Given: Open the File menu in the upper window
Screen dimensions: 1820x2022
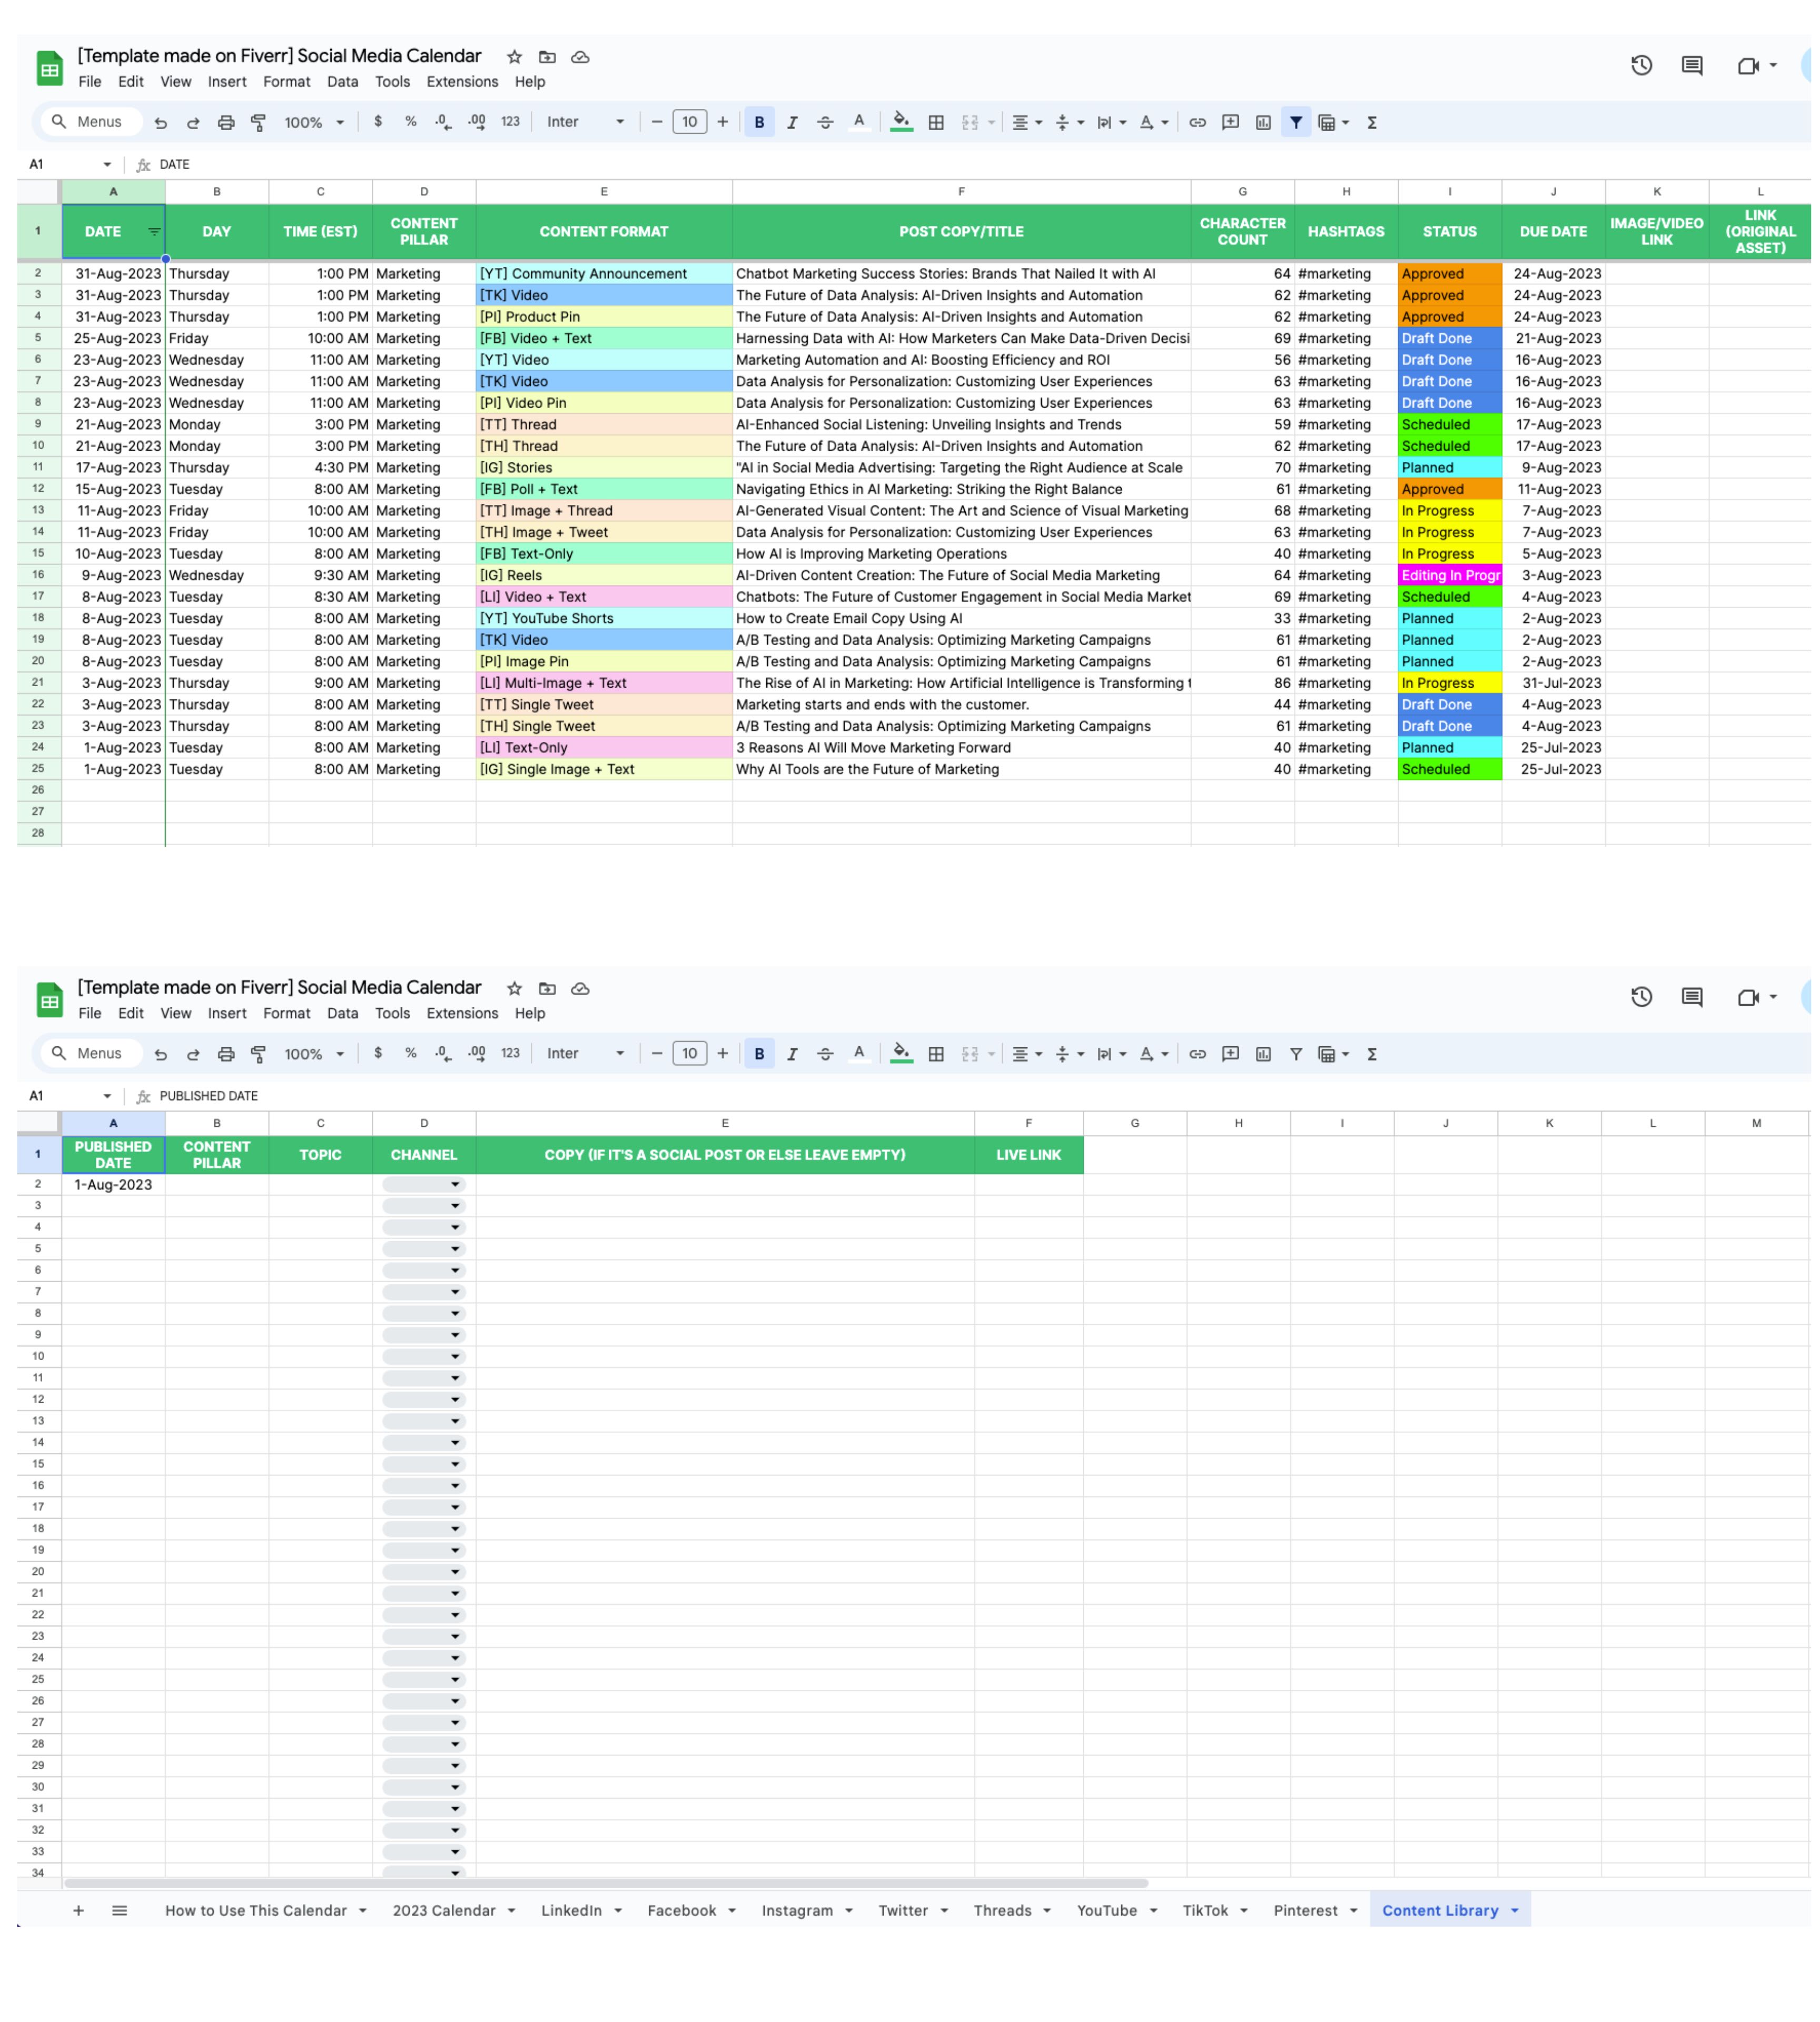Looking at the screenshot, I should [x=90, y=82].
